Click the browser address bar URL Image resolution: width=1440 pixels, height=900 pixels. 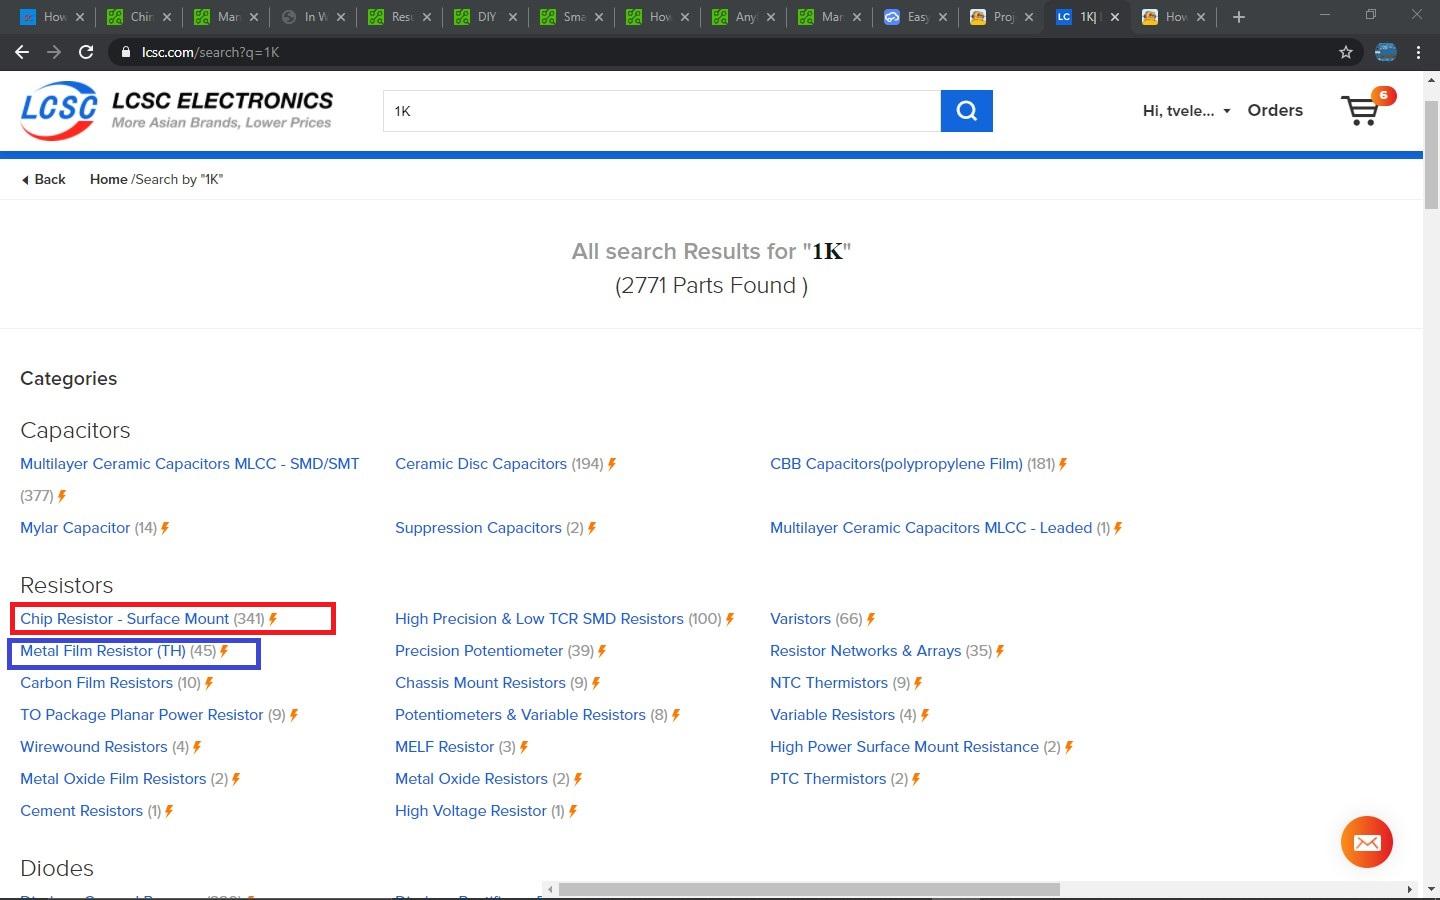pos(210,52)
